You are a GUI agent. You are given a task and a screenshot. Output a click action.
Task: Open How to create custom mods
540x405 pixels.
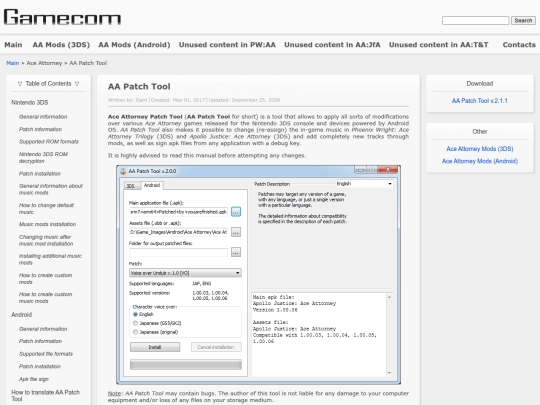click(45, 278)
